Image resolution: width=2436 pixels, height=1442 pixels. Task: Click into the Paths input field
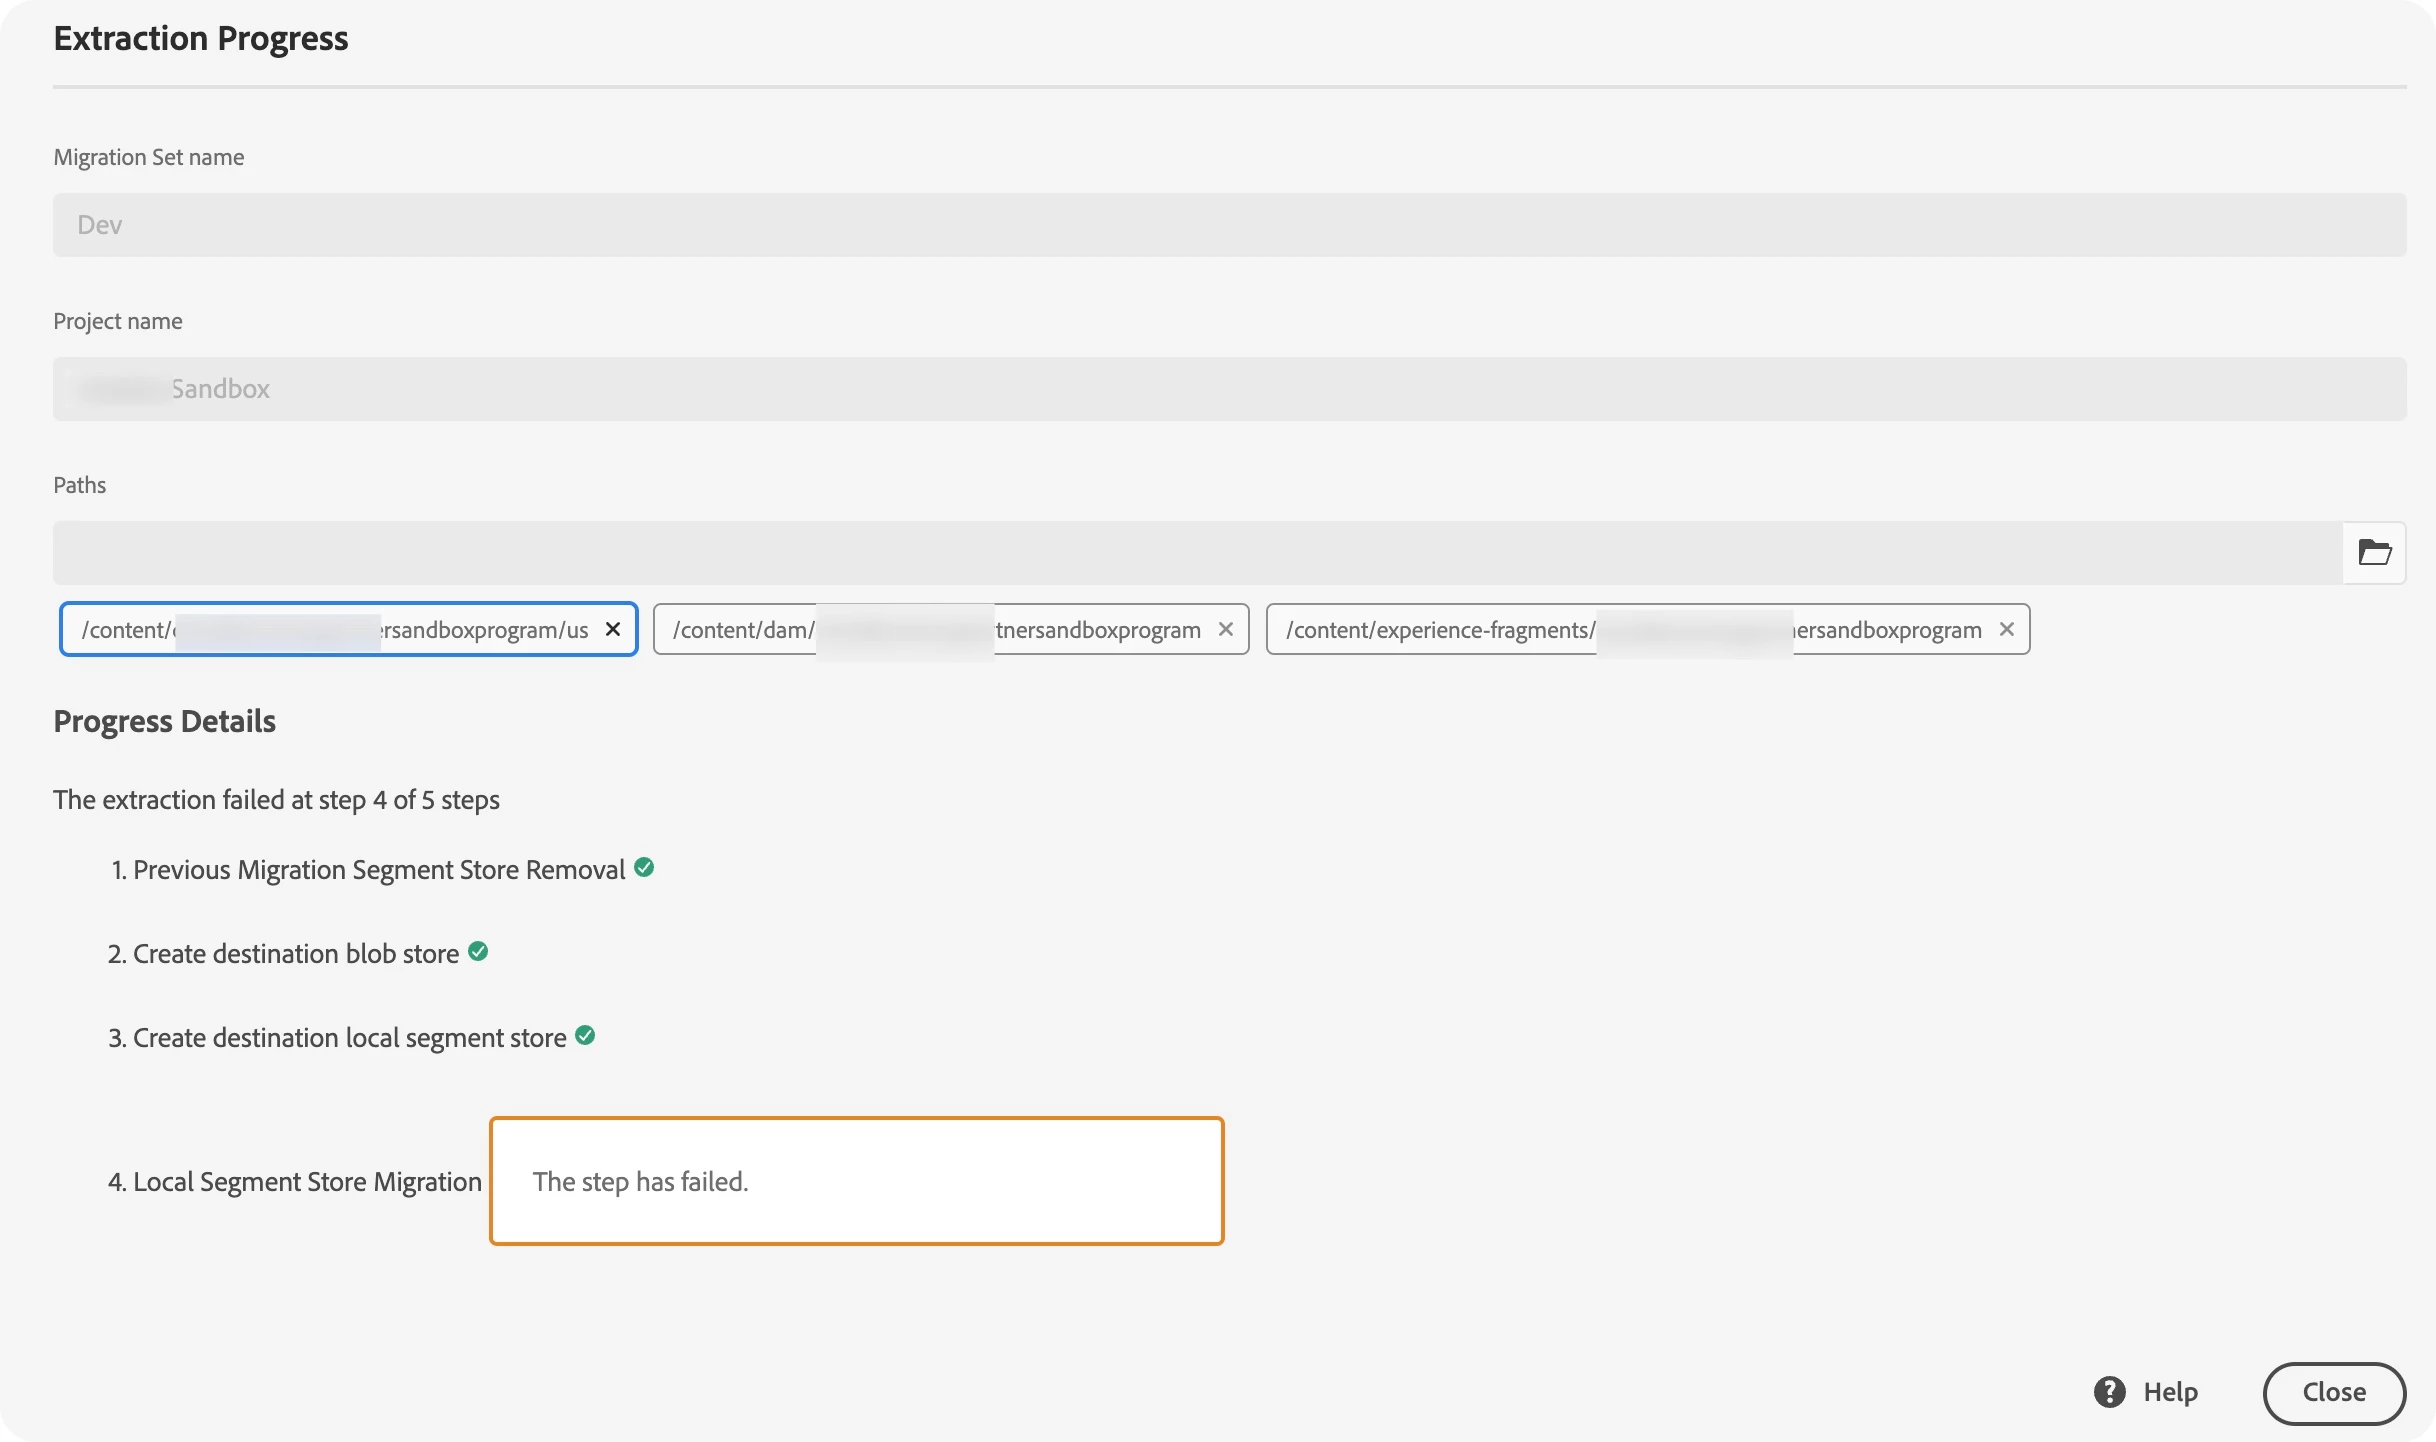click(x=1197, y=552)
